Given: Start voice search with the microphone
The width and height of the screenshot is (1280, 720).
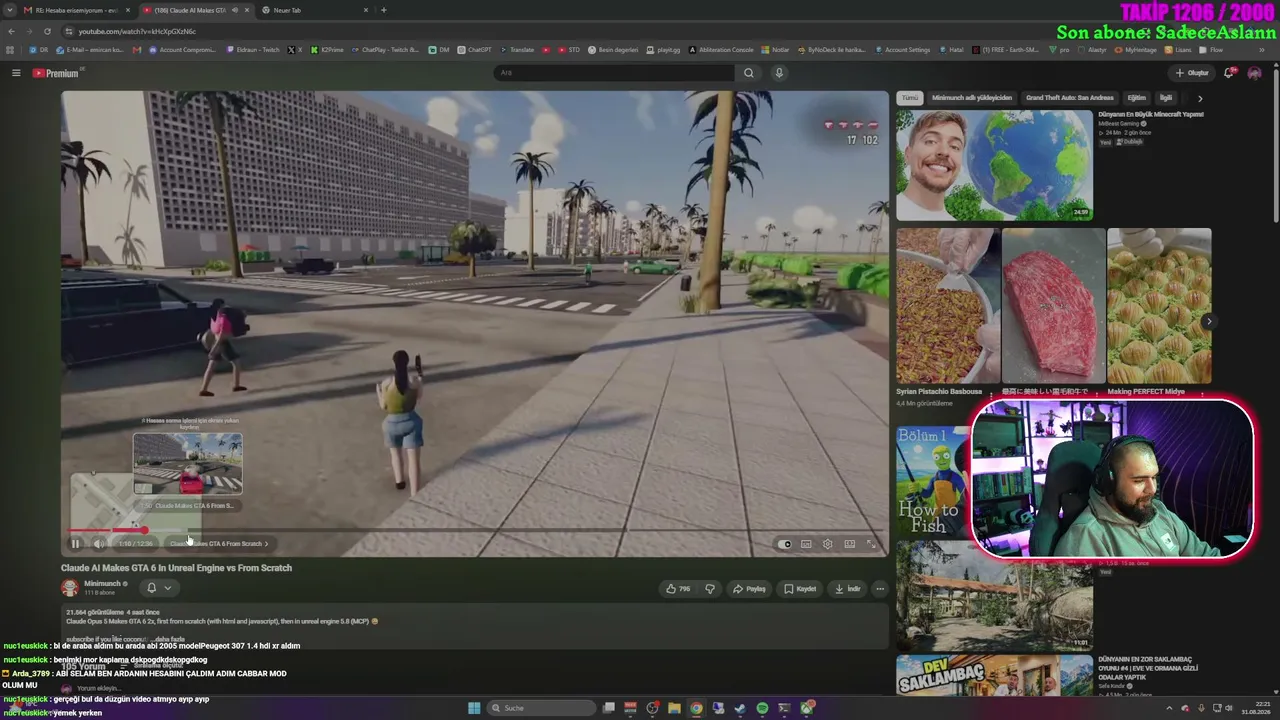Looking at the screenshot, I should (779, 73).
